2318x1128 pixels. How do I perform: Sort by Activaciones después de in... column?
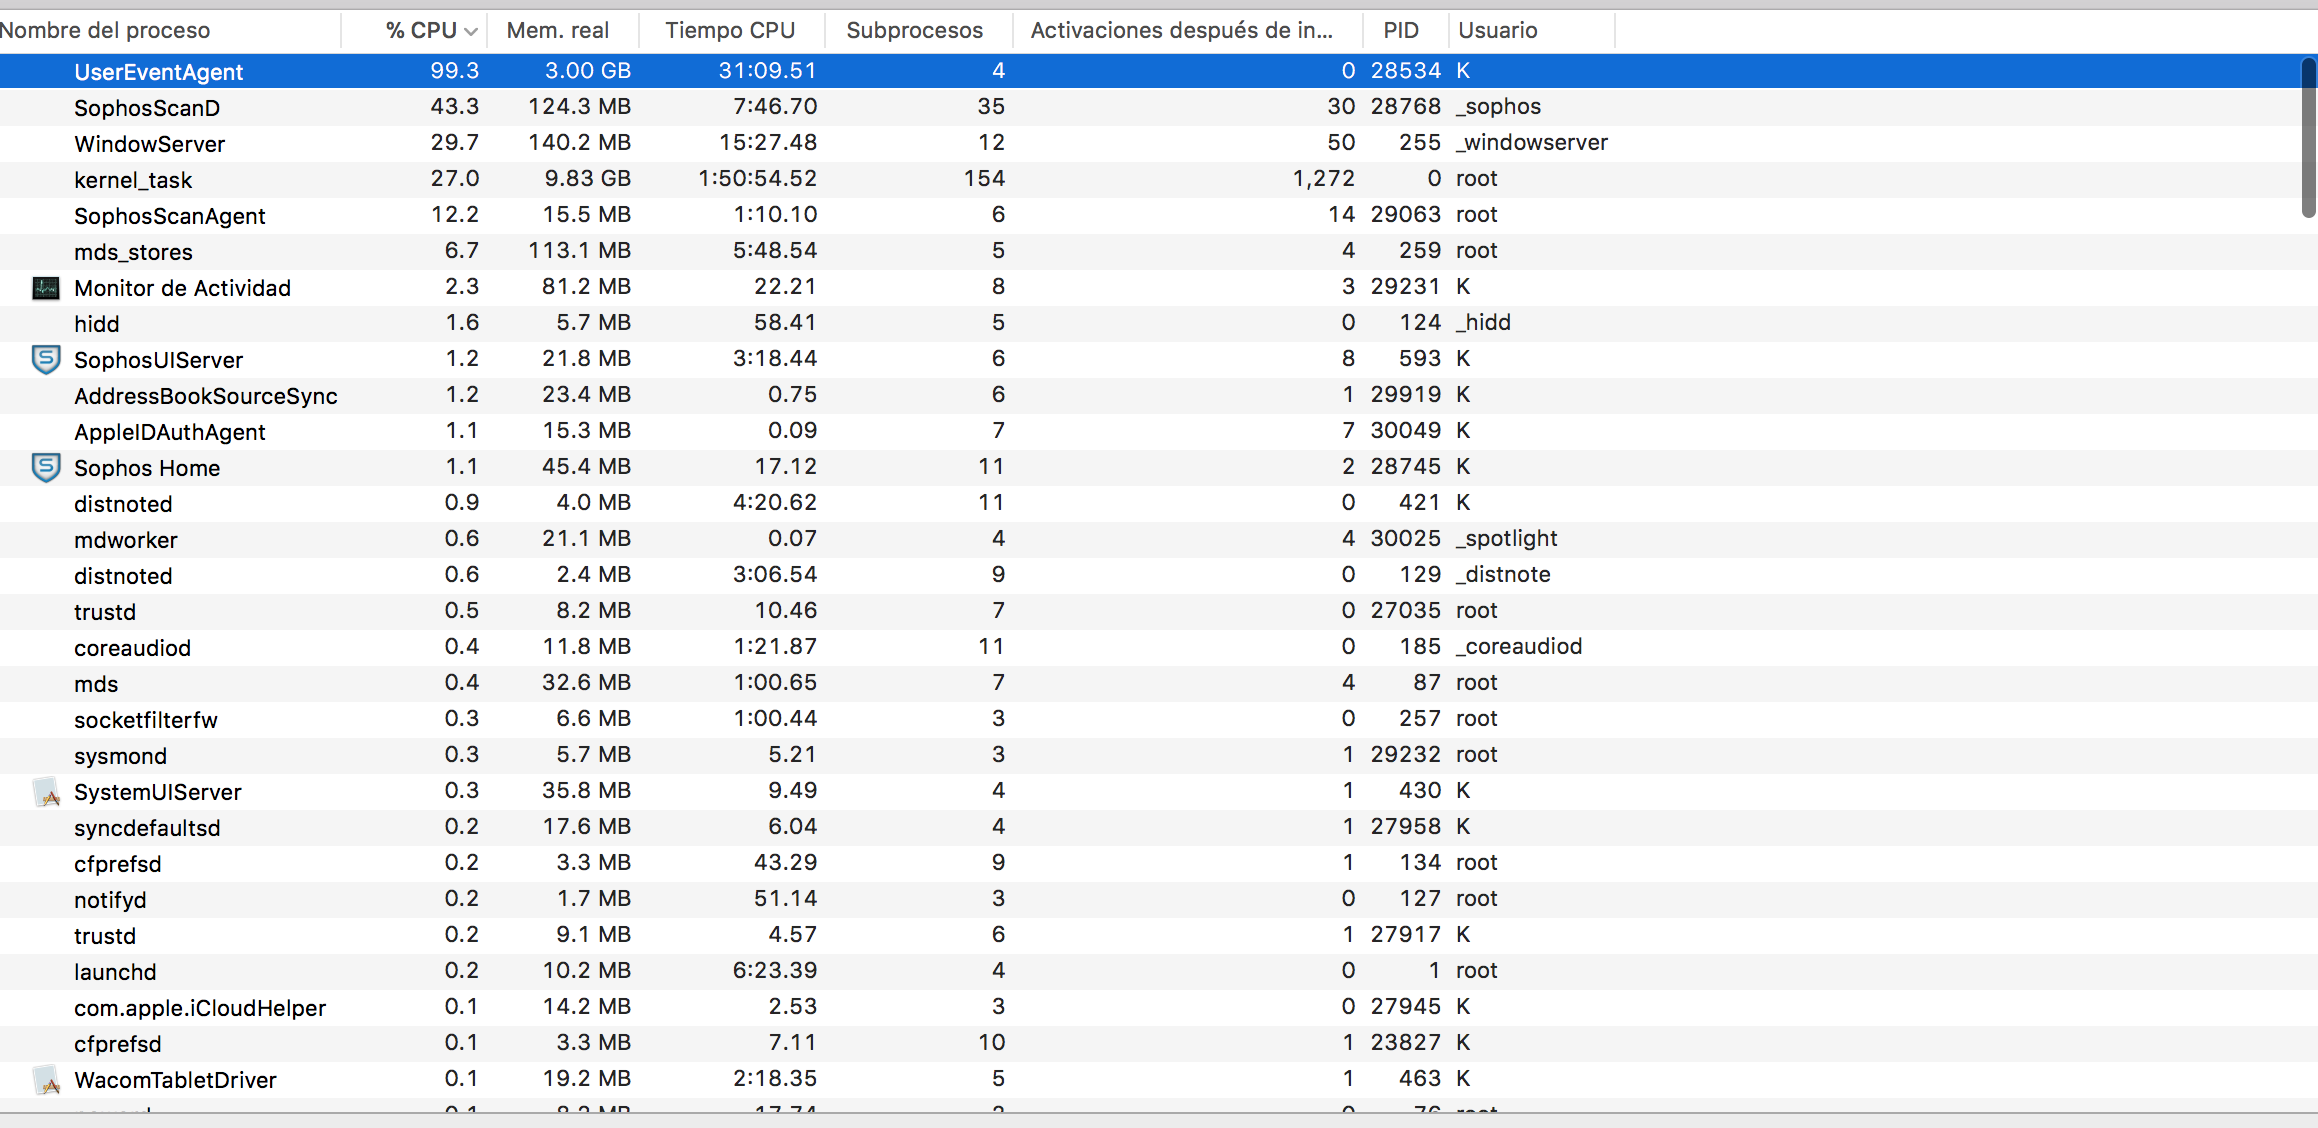[x=1182, y=30]
